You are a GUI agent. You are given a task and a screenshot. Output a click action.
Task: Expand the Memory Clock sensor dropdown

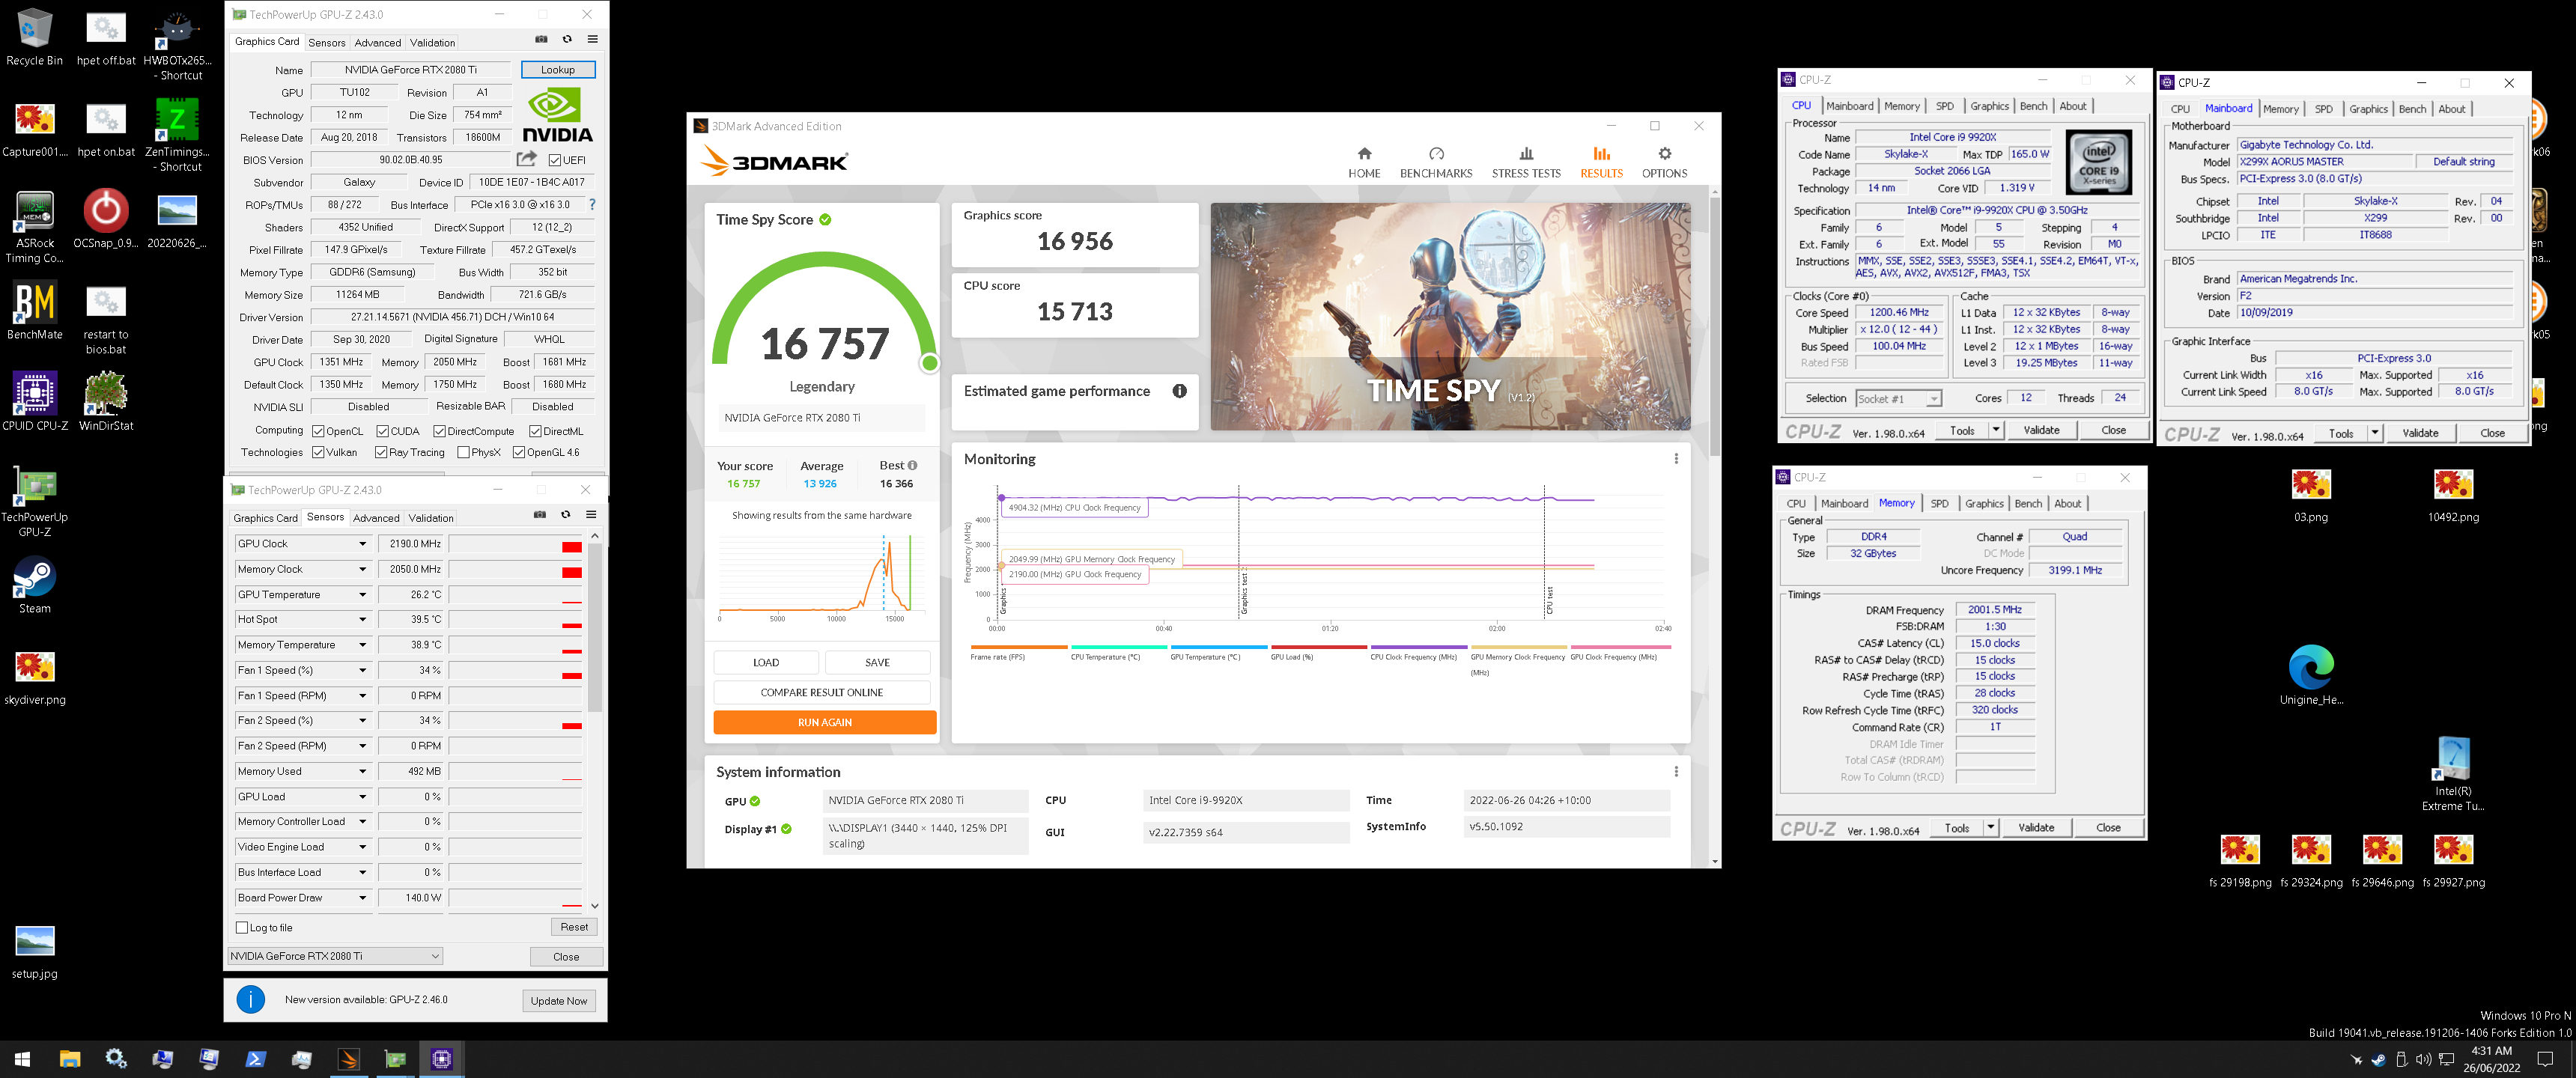[362, 569]
